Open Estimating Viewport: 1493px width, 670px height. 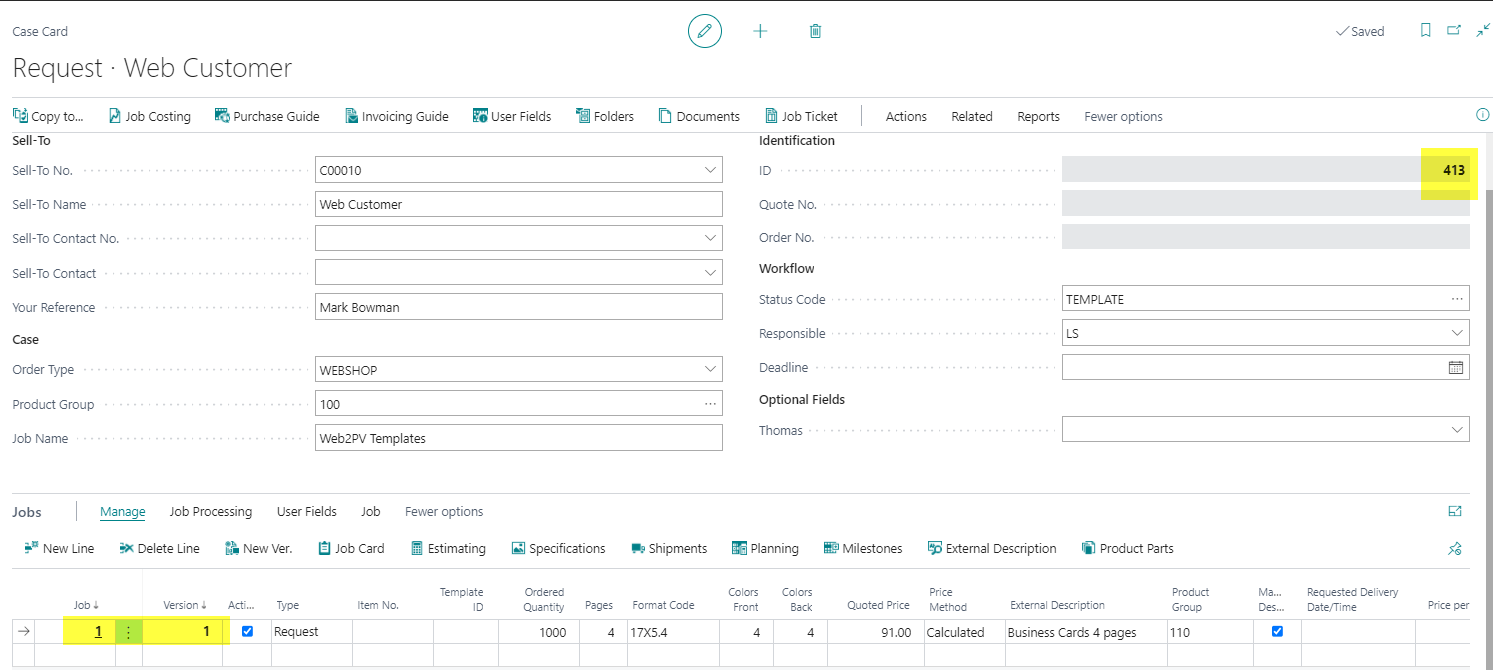[448, 548]
